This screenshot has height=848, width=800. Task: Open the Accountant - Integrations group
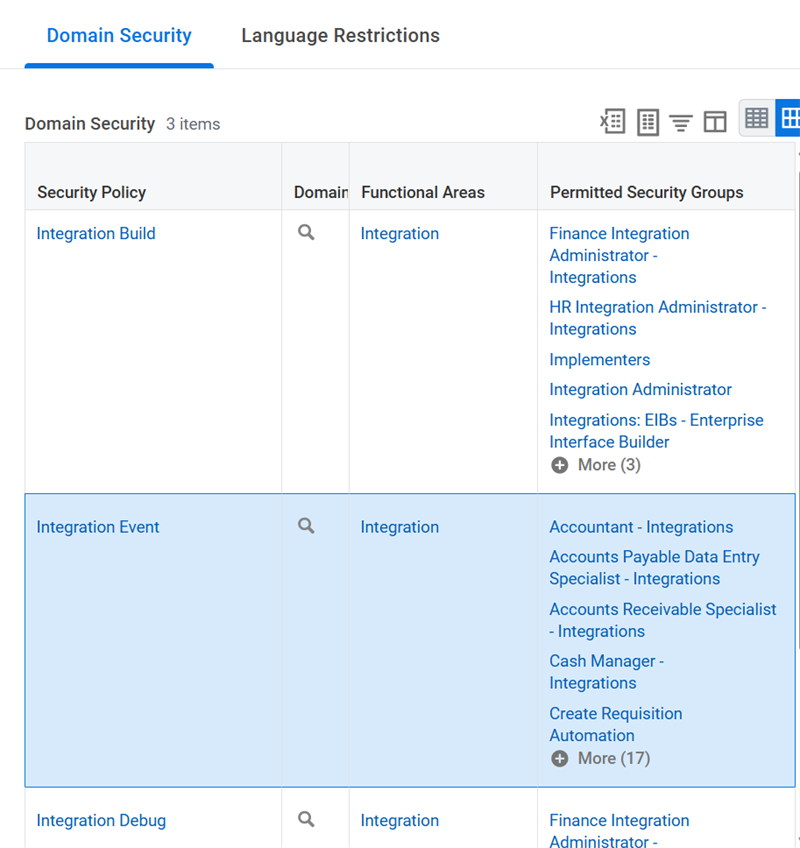click(641, 527)
